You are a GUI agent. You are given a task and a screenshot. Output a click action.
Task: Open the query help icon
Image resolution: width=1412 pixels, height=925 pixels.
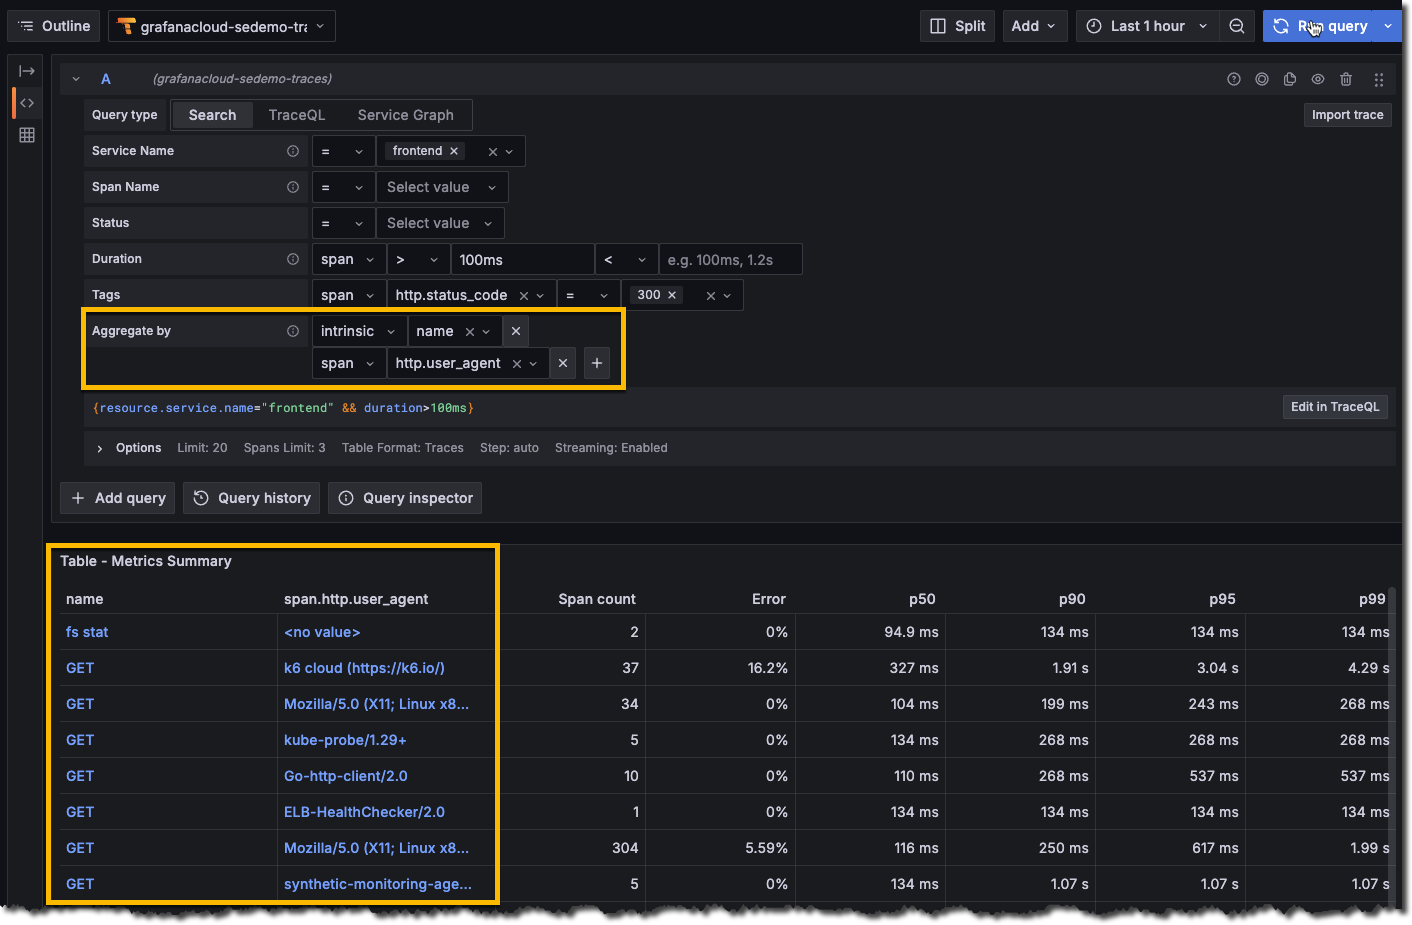[x=1233, y=78]
